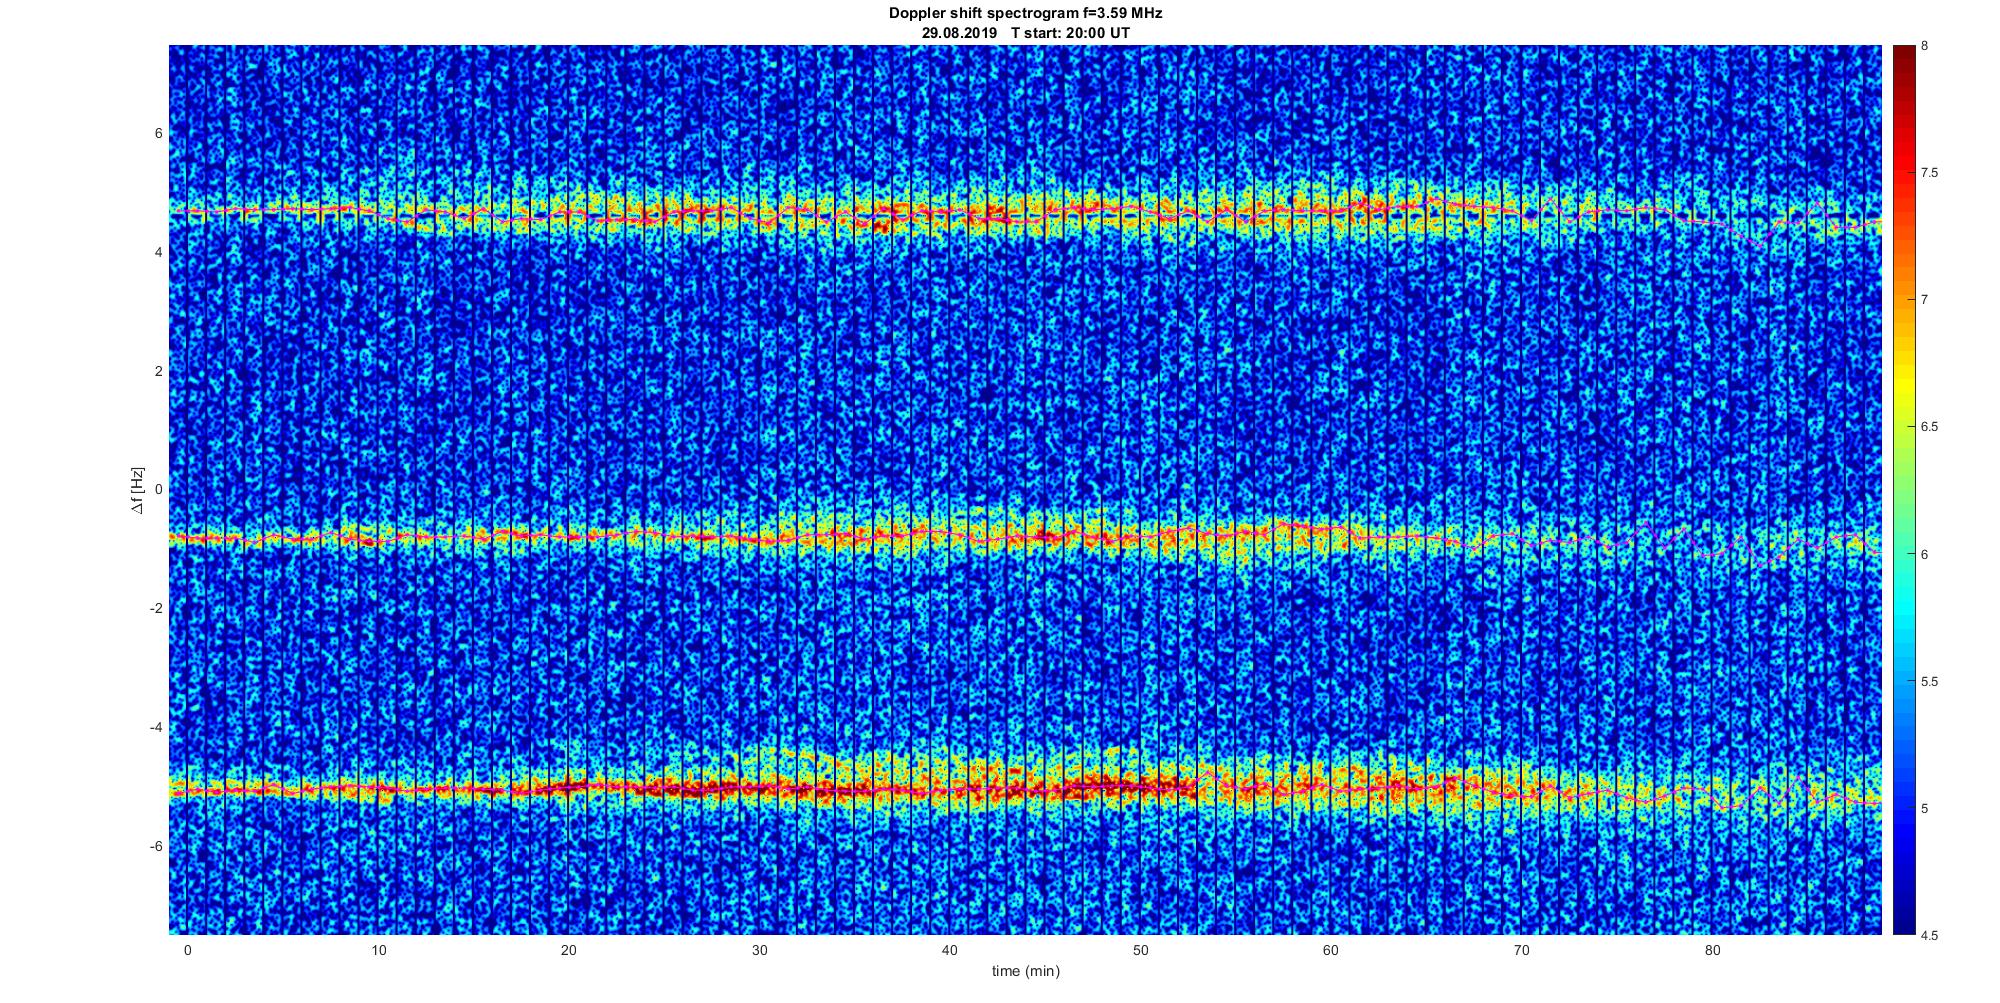2000x1003 pixels.
Task: Click the lower signal trace near -5 Hz
Action: point(1025,789)
